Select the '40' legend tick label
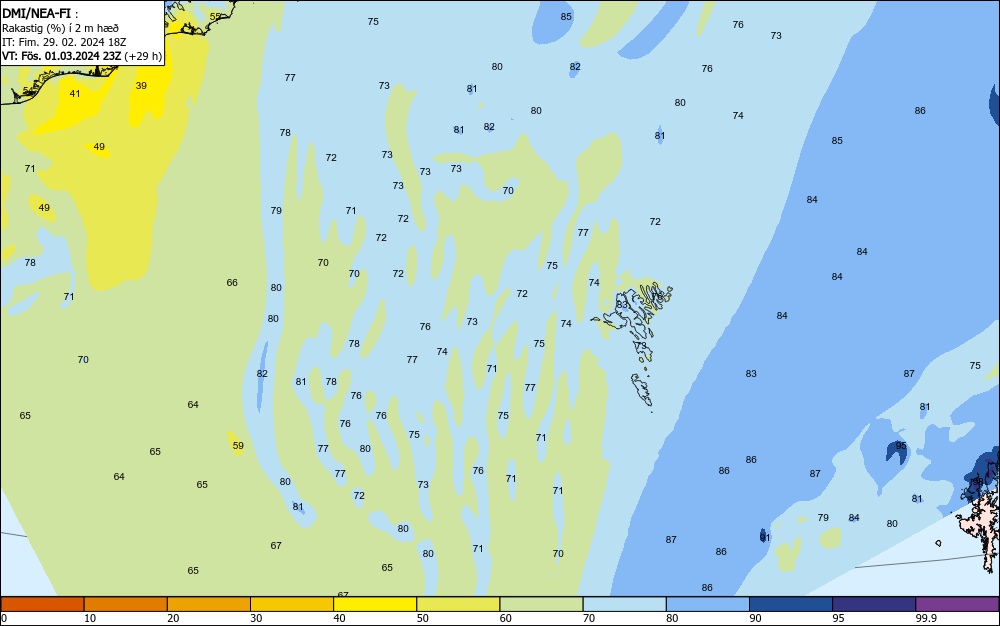Viewport: 1000px width, 626px height. tap(339, 618)
